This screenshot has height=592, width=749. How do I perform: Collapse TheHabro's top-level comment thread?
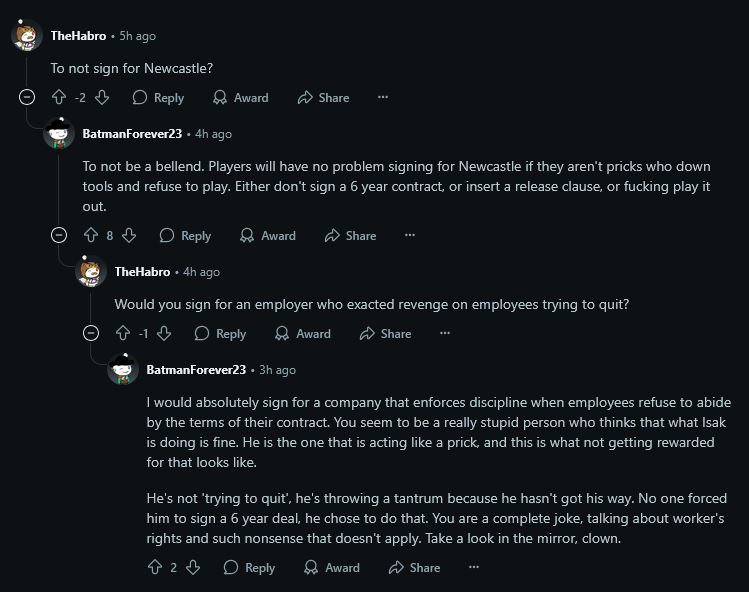[28, 98]
